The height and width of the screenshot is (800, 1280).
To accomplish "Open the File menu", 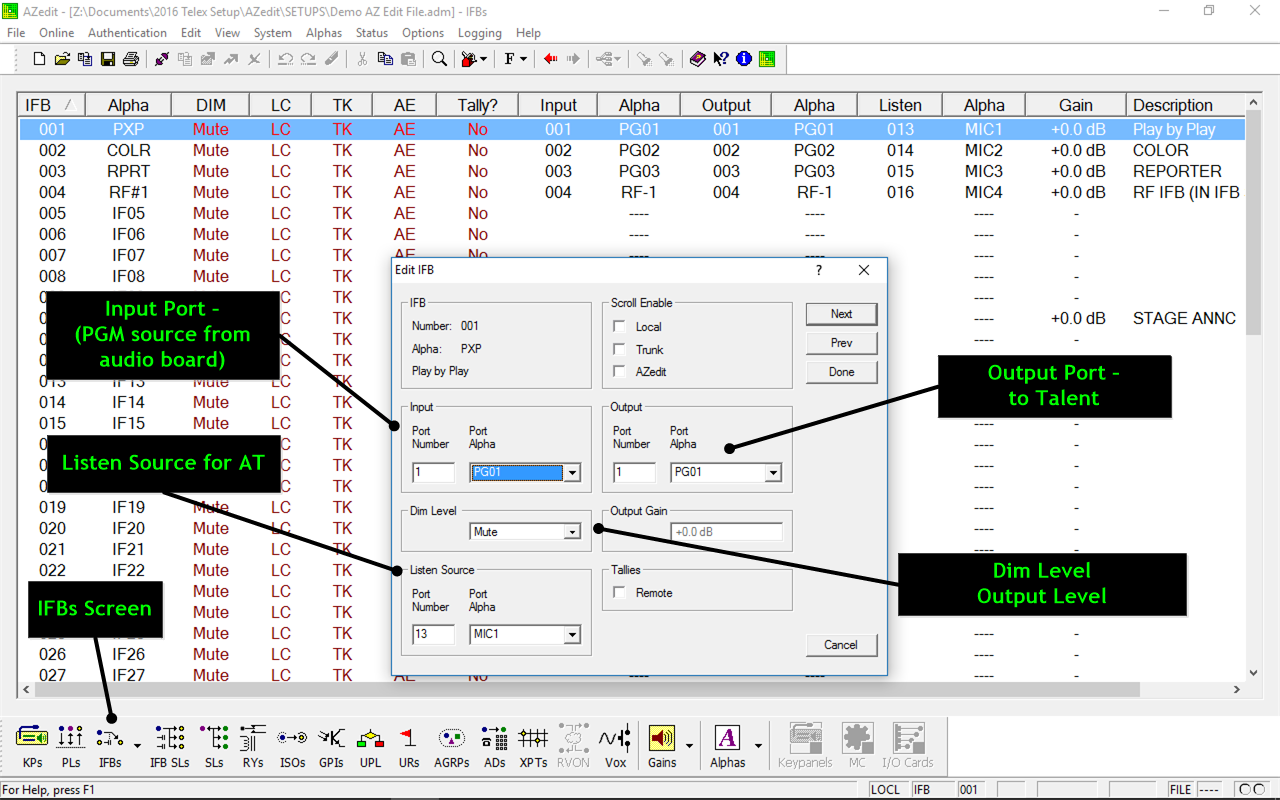I will (16, 33).
